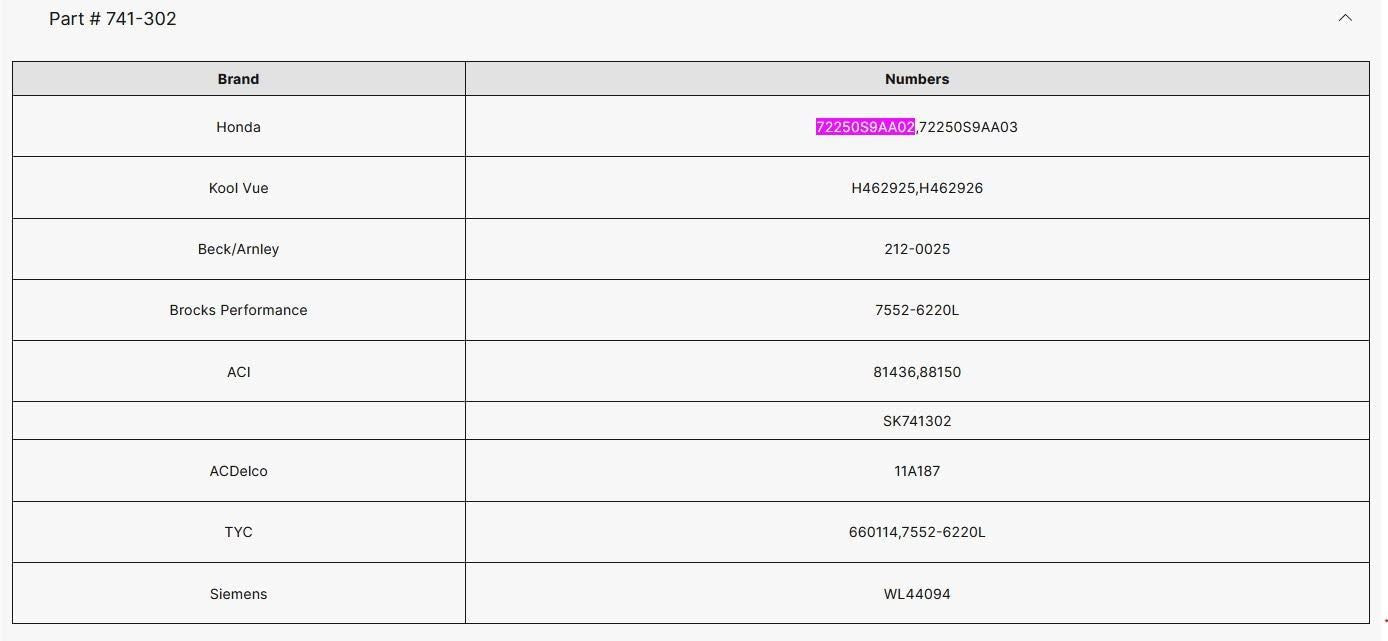The width and height of the screenshot is (1388, 641).
Task: Select the Honda brand cell
Action: coord(238,127)
